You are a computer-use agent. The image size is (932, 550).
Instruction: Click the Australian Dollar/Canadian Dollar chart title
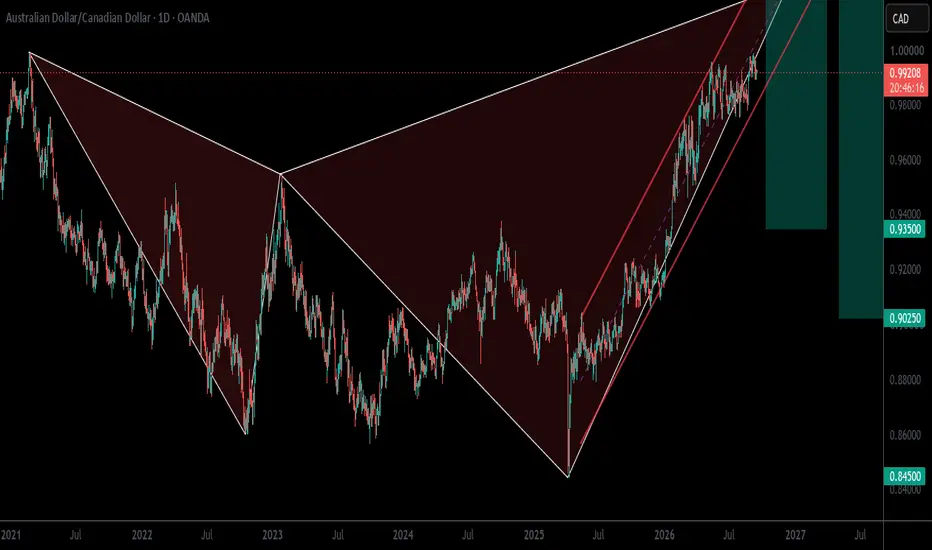click(107, 18)
